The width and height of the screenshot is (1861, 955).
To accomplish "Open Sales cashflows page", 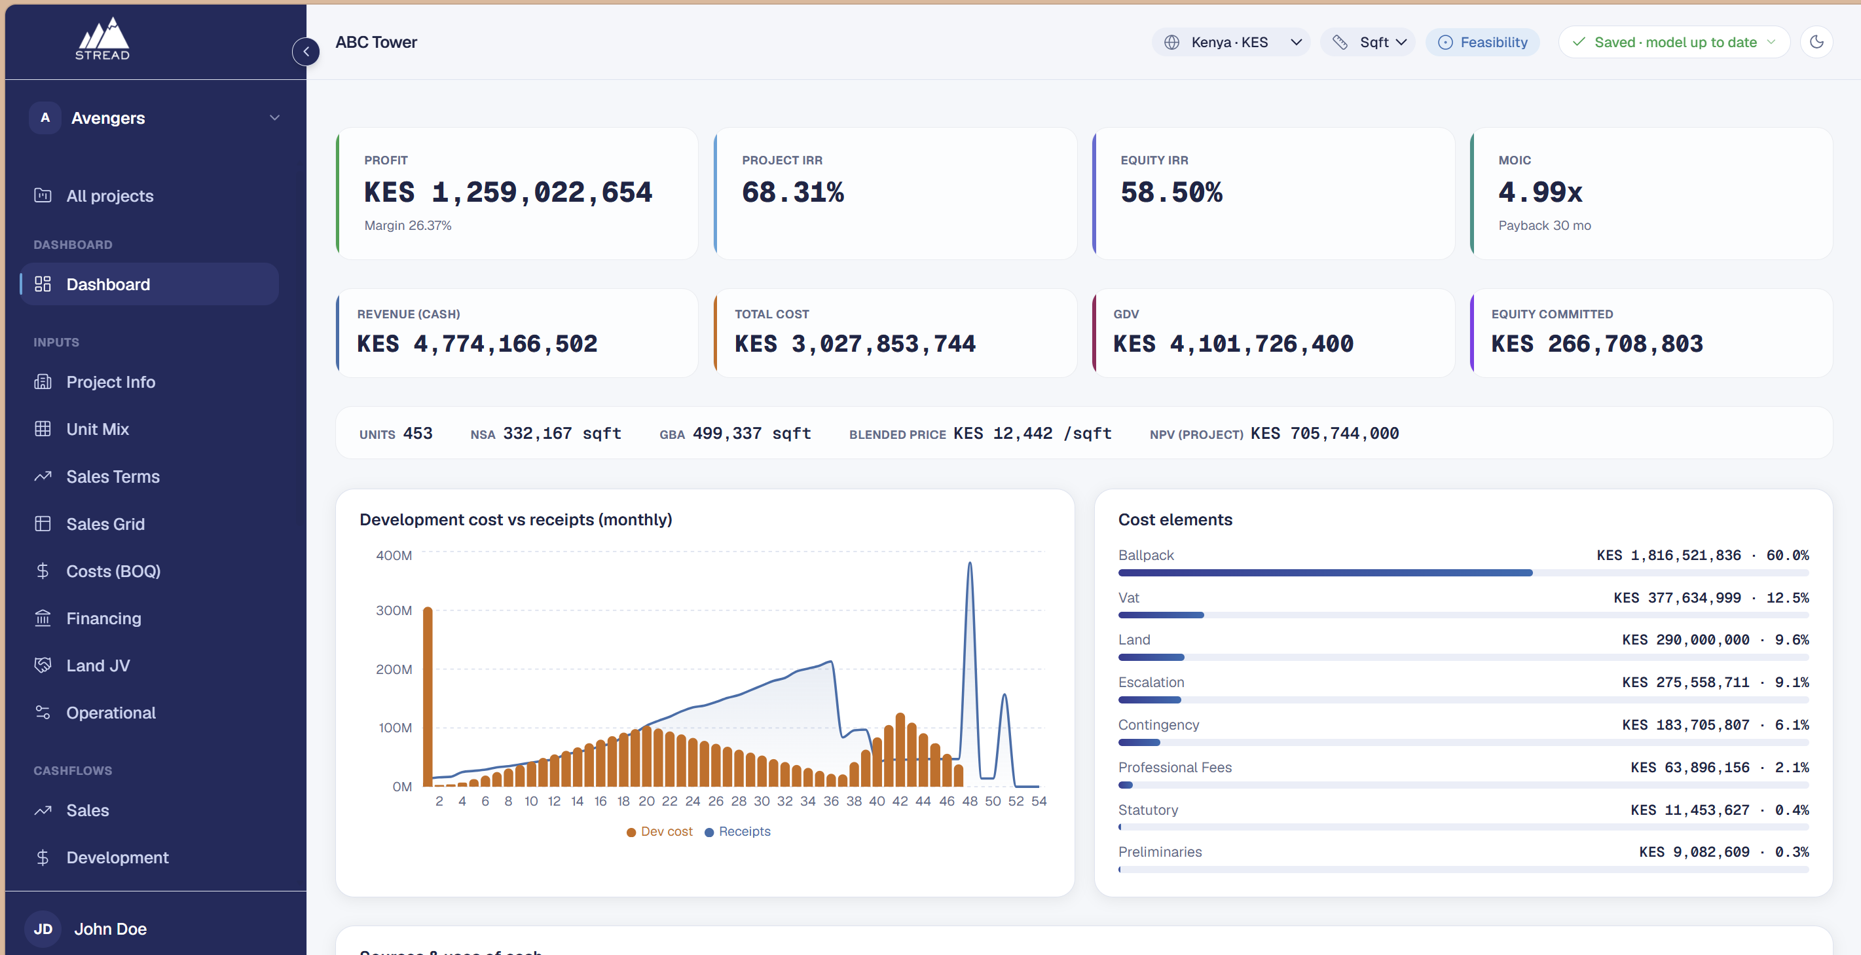I will [x=149, y=810].
